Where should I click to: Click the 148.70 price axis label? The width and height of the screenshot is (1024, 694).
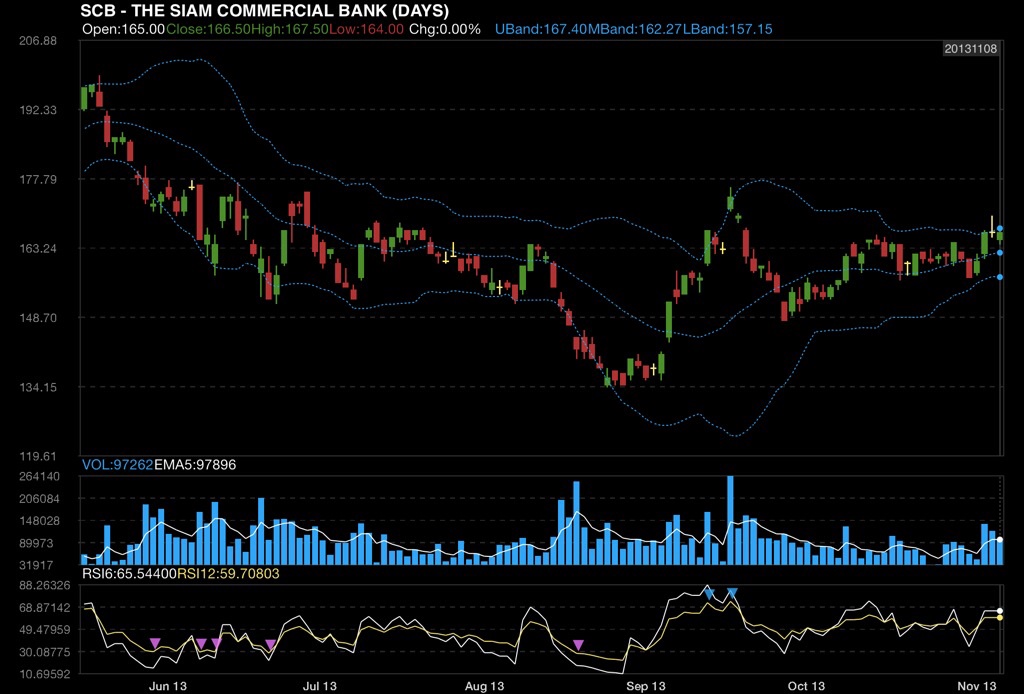point(38,318)
